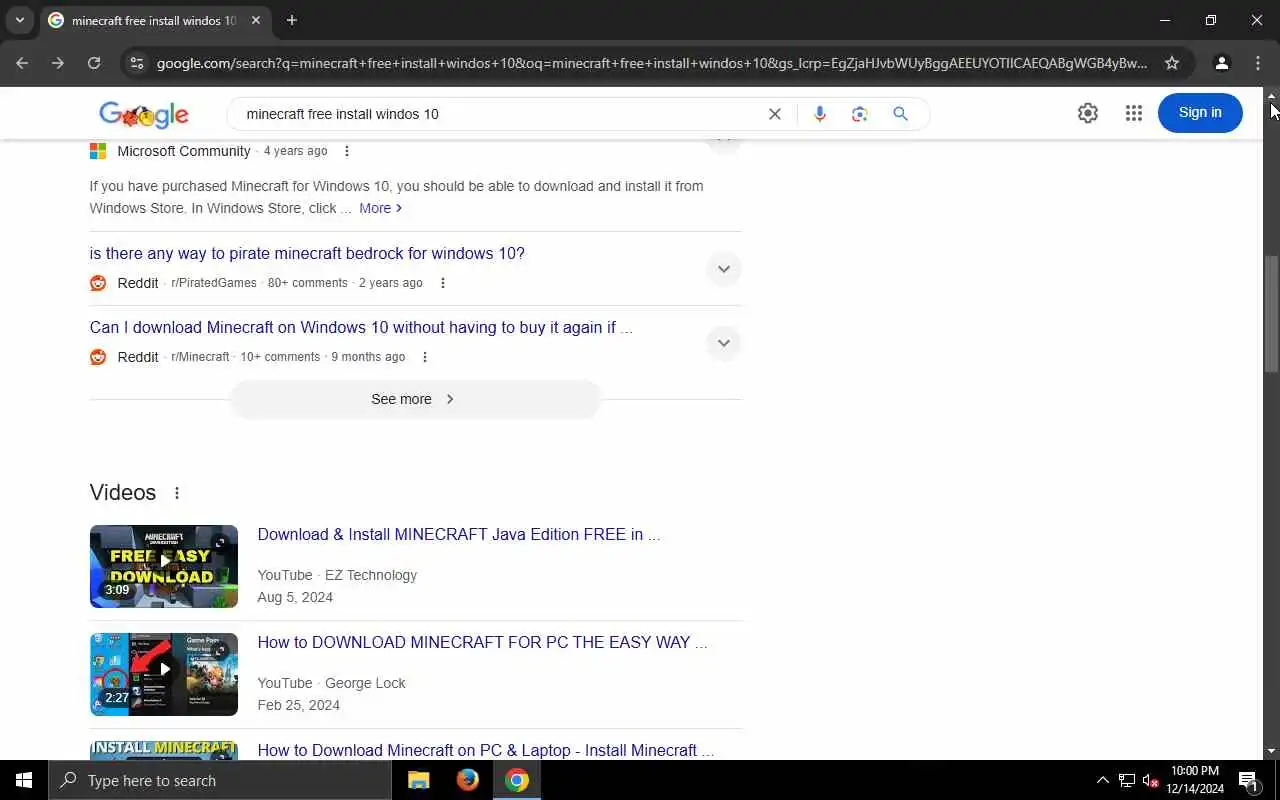The height and width of the screenshot is (800, 1280).
Task: Play EZ Technology 3:09 video thumbnail
Action: tap(164, 566)
